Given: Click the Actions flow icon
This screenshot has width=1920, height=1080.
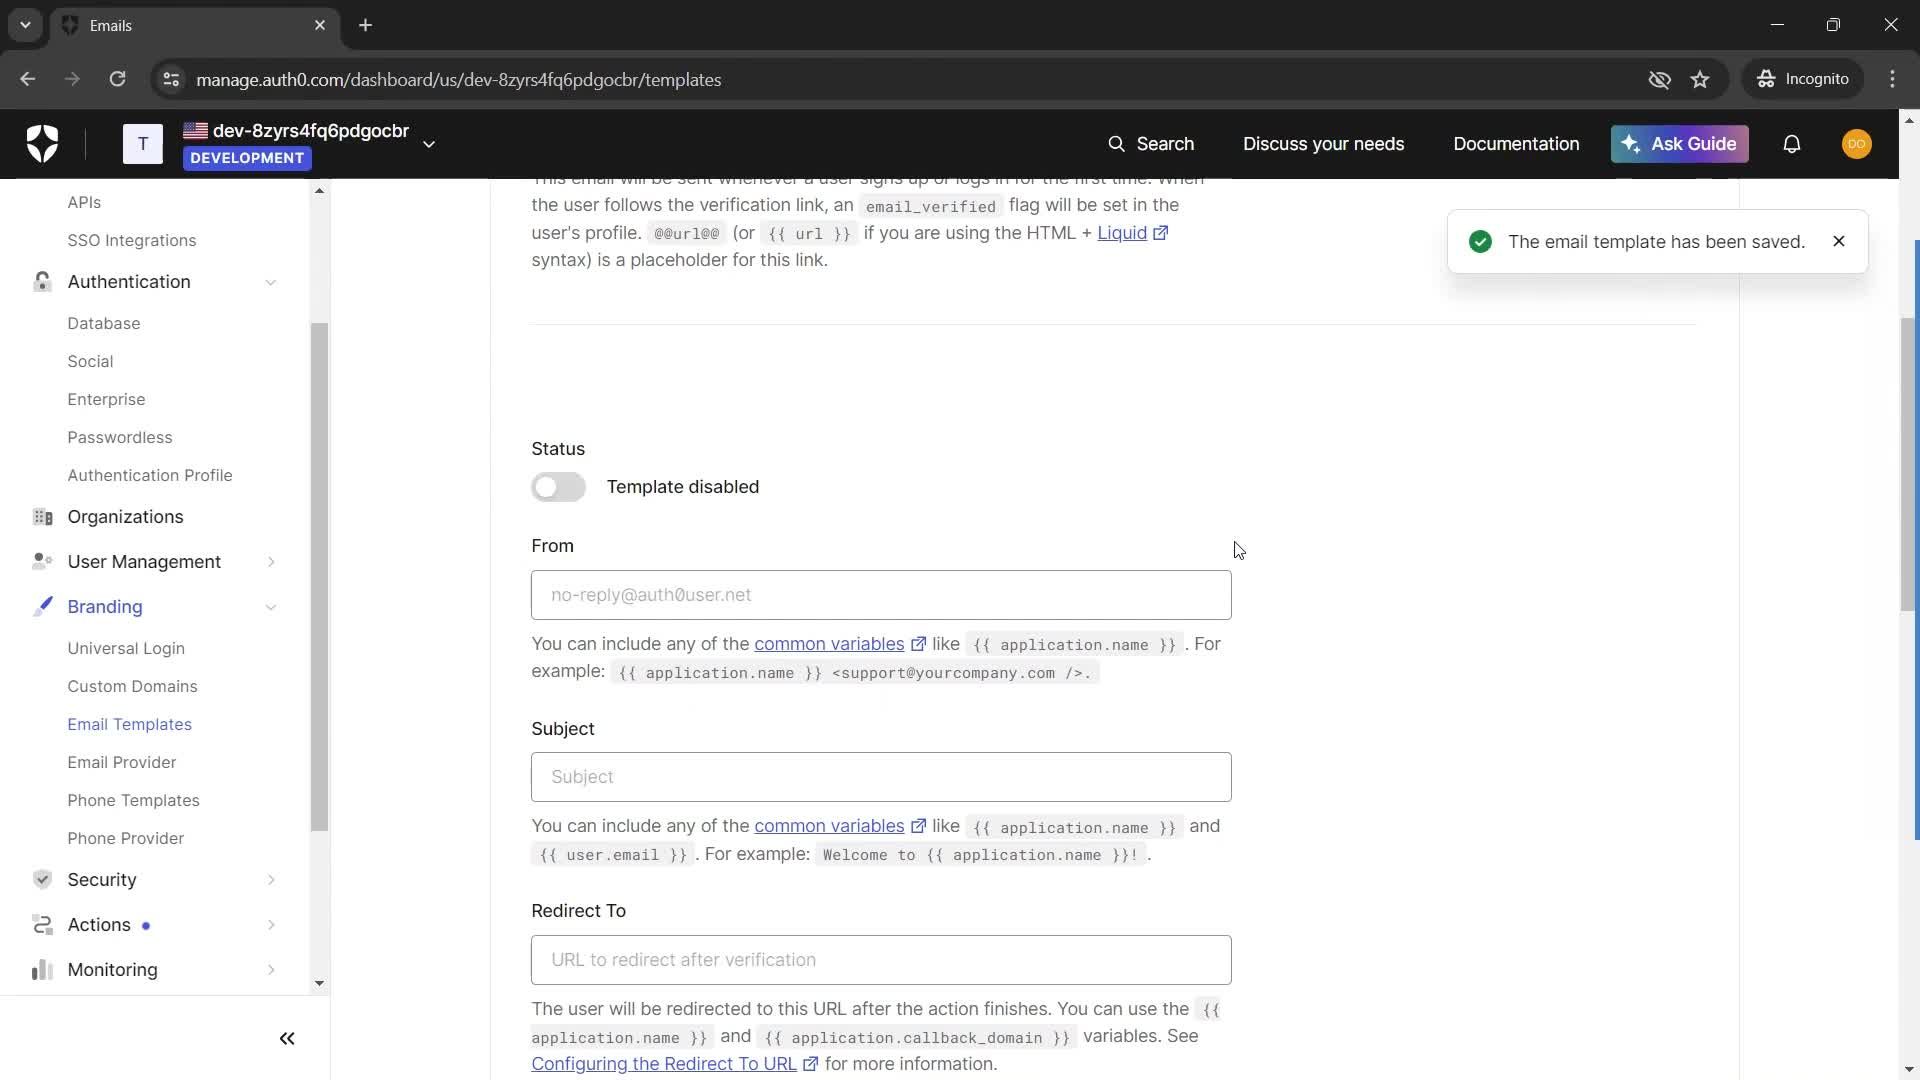Looking at the screenshot, I should [x=42, y=925].
